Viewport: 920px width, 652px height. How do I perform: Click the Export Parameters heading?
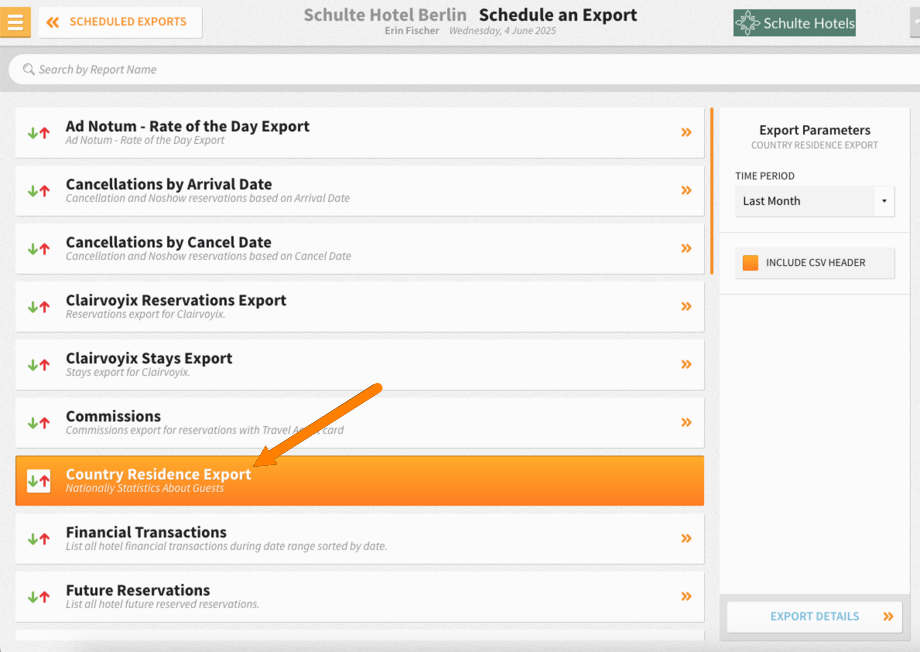[814, 130]
